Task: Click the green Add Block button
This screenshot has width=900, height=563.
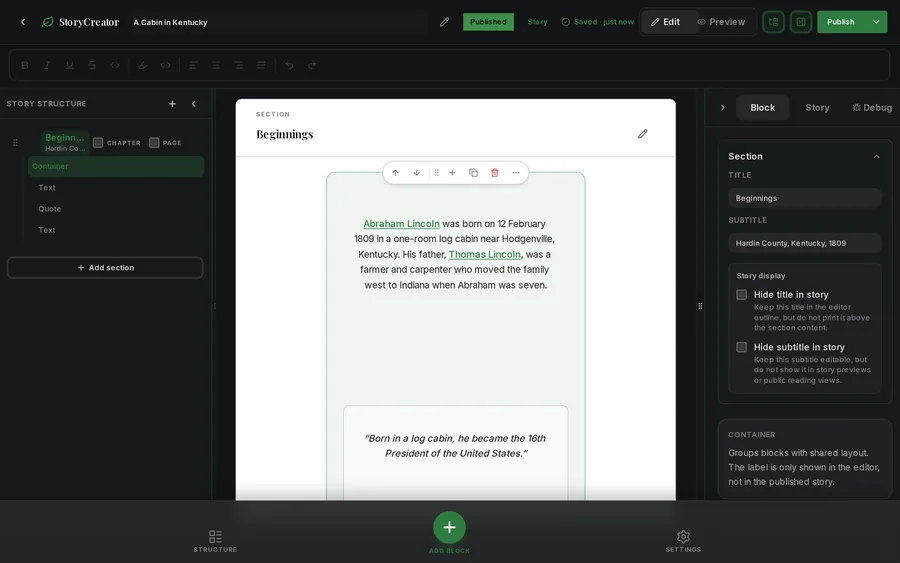Action: (x=449, y=527)
